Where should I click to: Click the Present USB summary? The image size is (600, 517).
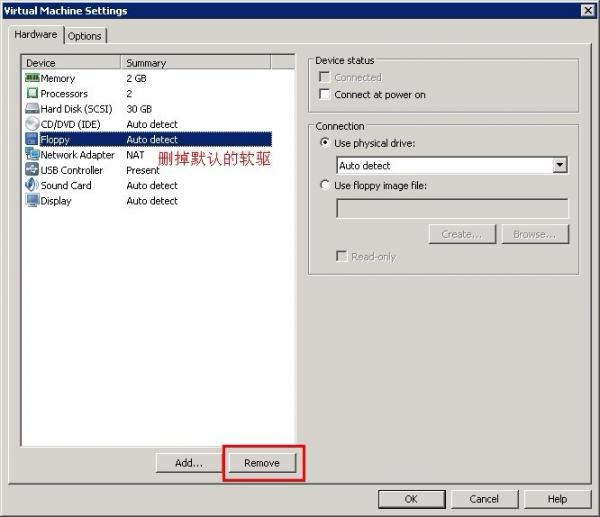[x=143, y=170]
